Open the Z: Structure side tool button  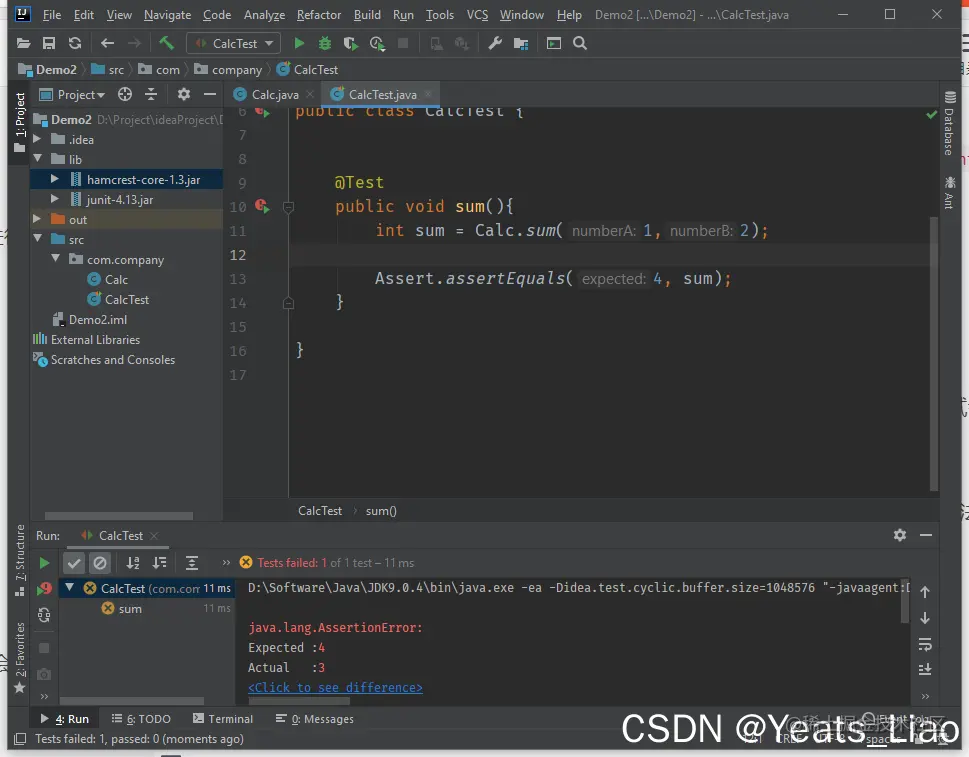pos(20,560)
